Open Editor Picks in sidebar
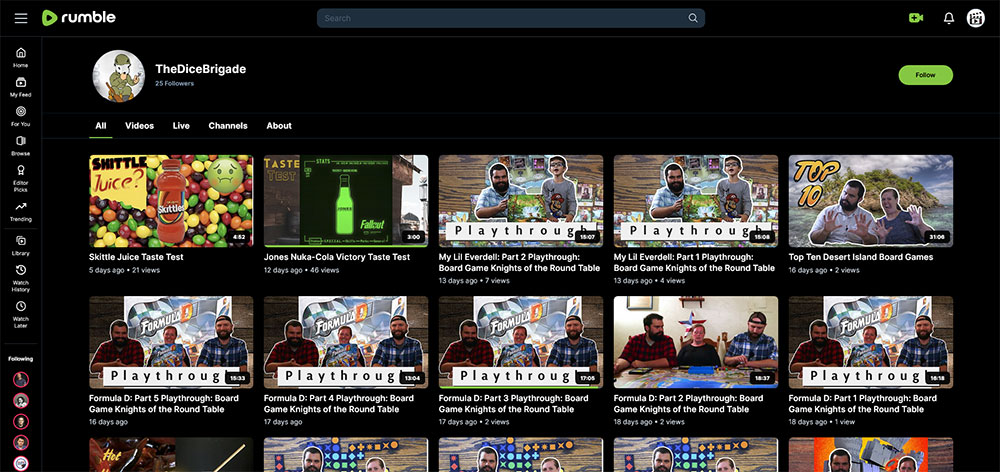Viewport: 1000px width, 472px height. point(20,178)
